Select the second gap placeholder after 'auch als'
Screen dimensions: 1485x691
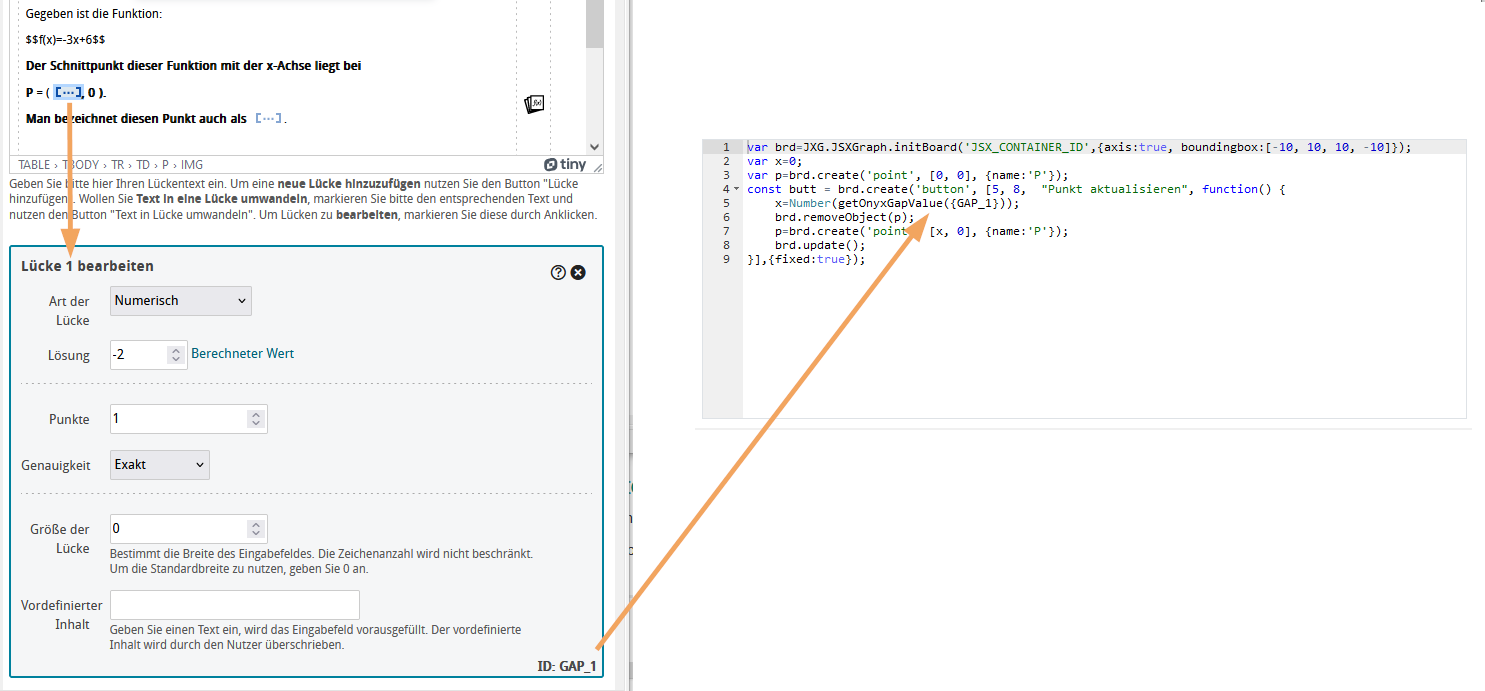(x=268, y=119)
